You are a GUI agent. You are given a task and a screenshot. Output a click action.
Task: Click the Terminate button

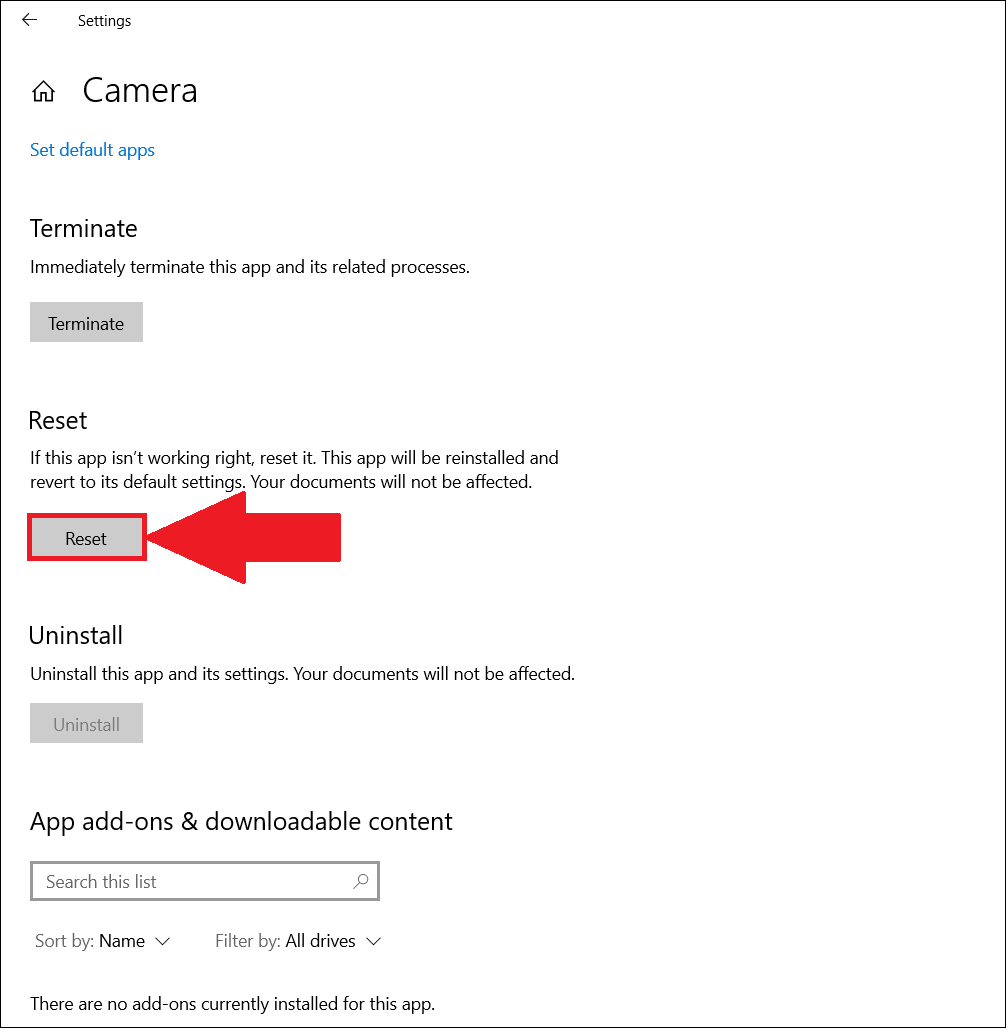pos(86,322)
